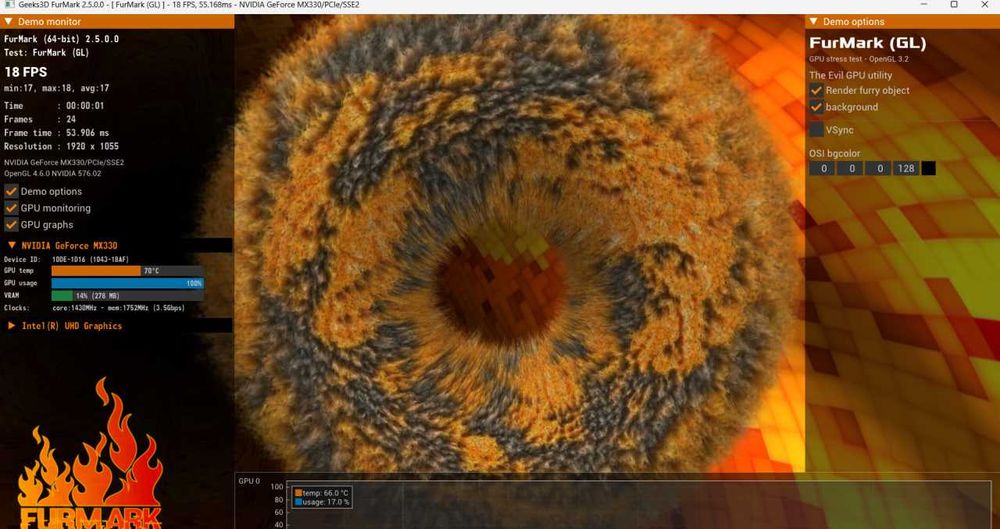Click the 'Frame time : 53.906 ms' line

point(56,133)
